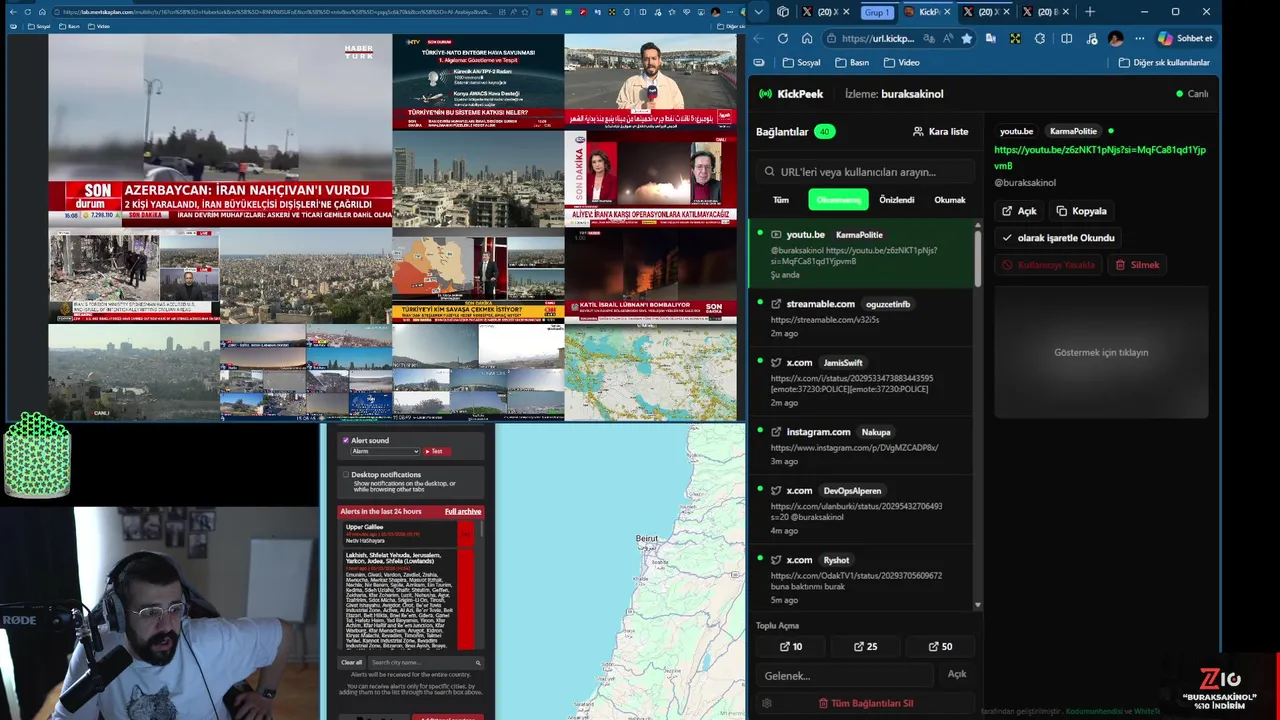This screenshot has height=720, width=1280.
Task: Open the Video bookmarks folder
Action: point(901,62)
